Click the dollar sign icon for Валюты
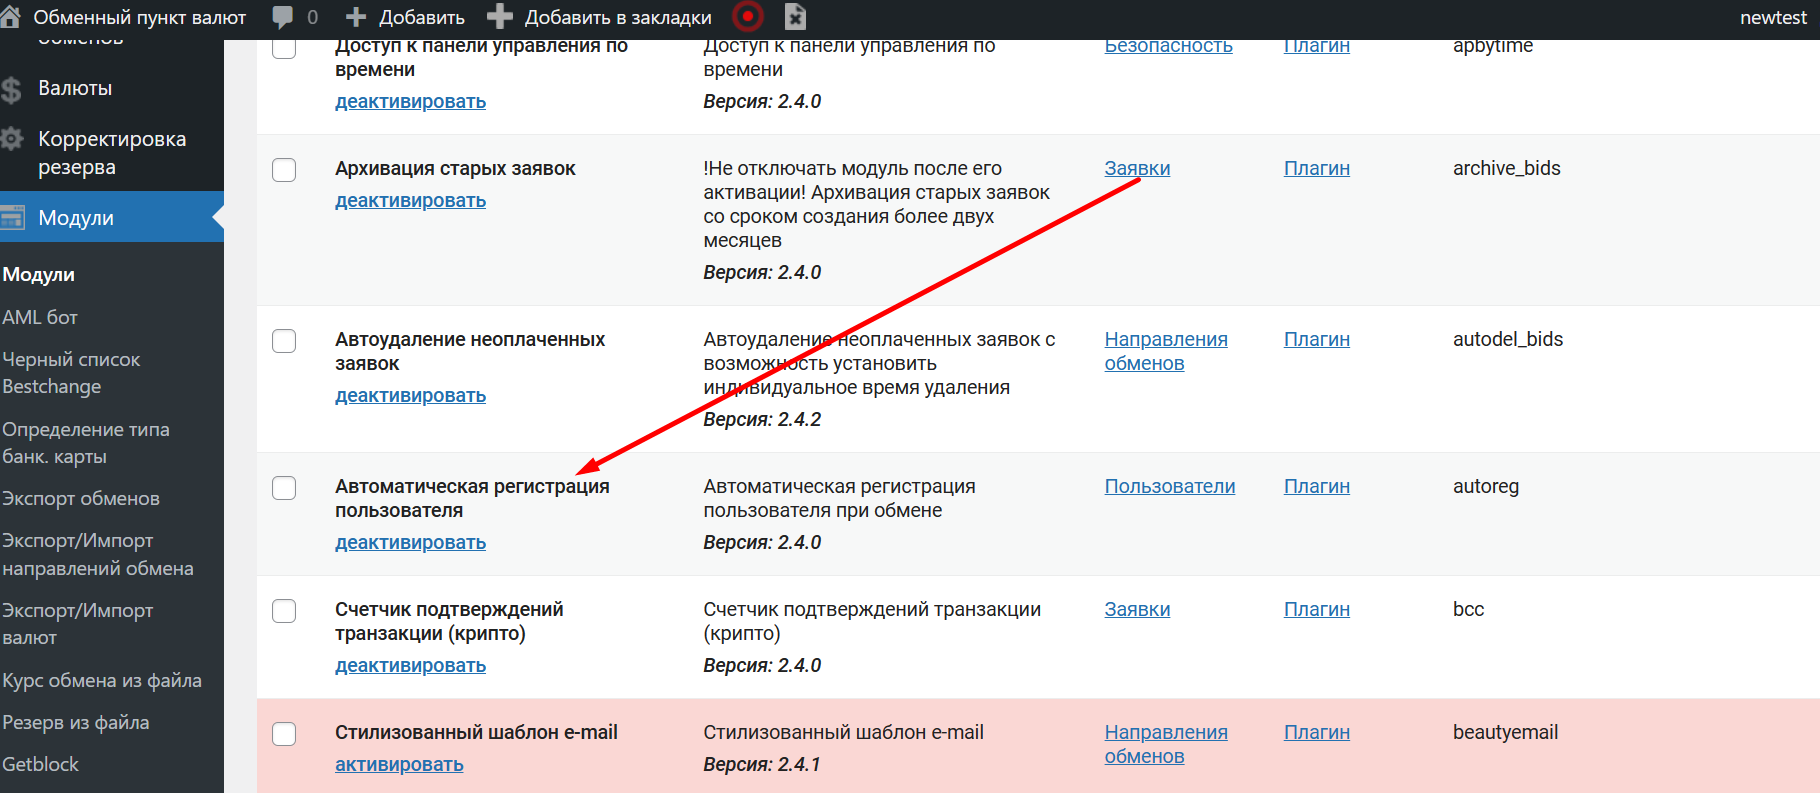Viewport: 1820px width, 793px height. [x=12, y=90]
